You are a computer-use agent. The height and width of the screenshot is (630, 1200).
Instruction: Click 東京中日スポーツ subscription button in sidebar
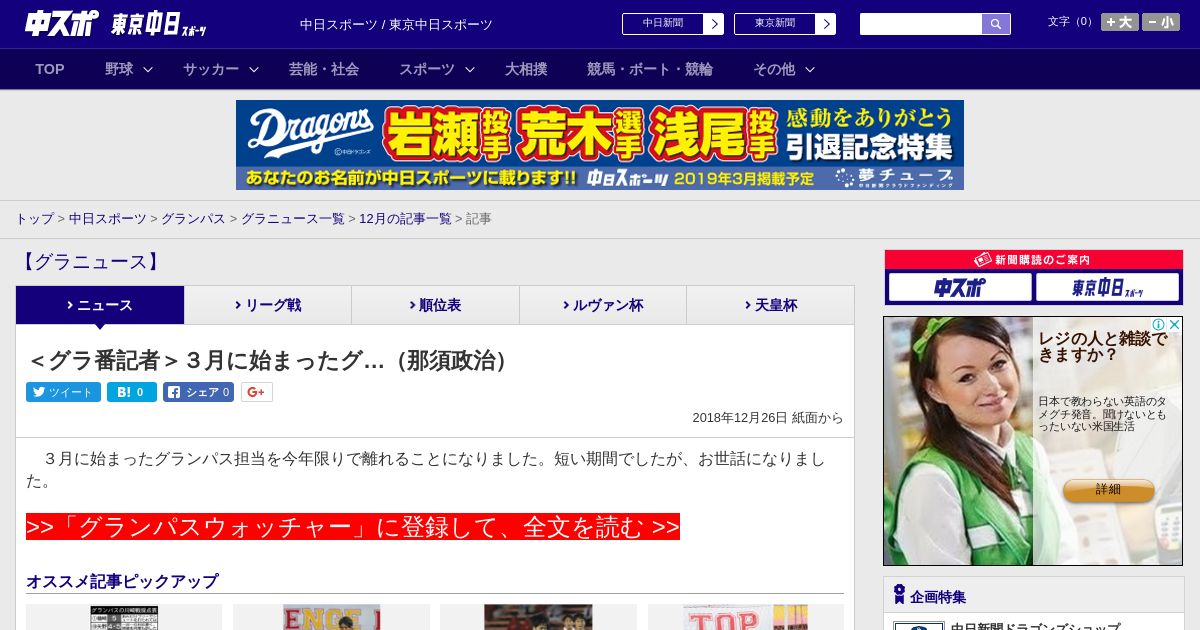click(1108, 288)
